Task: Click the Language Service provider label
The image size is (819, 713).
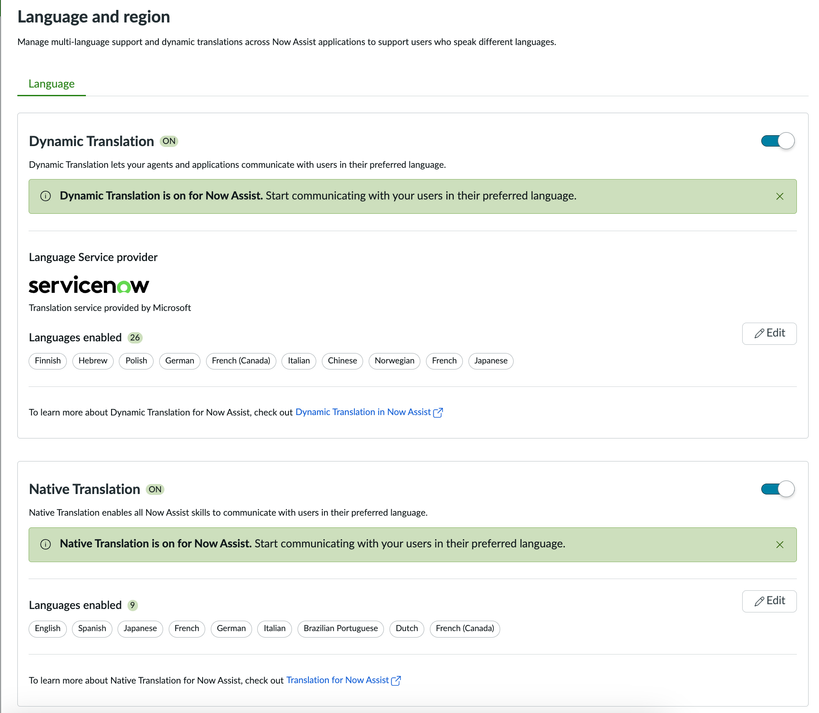Action: [x=93, y=257]
